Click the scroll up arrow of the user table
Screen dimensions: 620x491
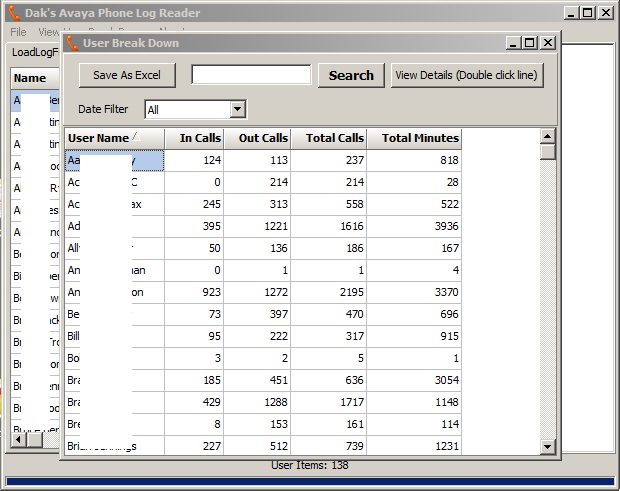pyautogui.click(x=547, y=136)
